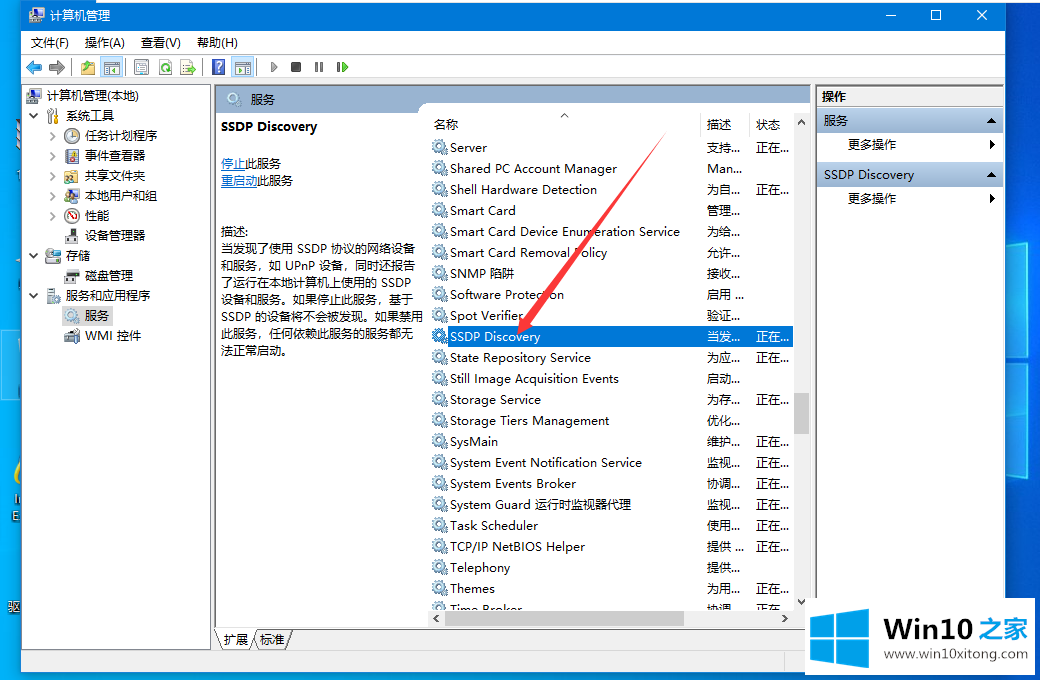Select the State Repository Service row
This screenshot has height=680, width=1040.
[612, 358]
